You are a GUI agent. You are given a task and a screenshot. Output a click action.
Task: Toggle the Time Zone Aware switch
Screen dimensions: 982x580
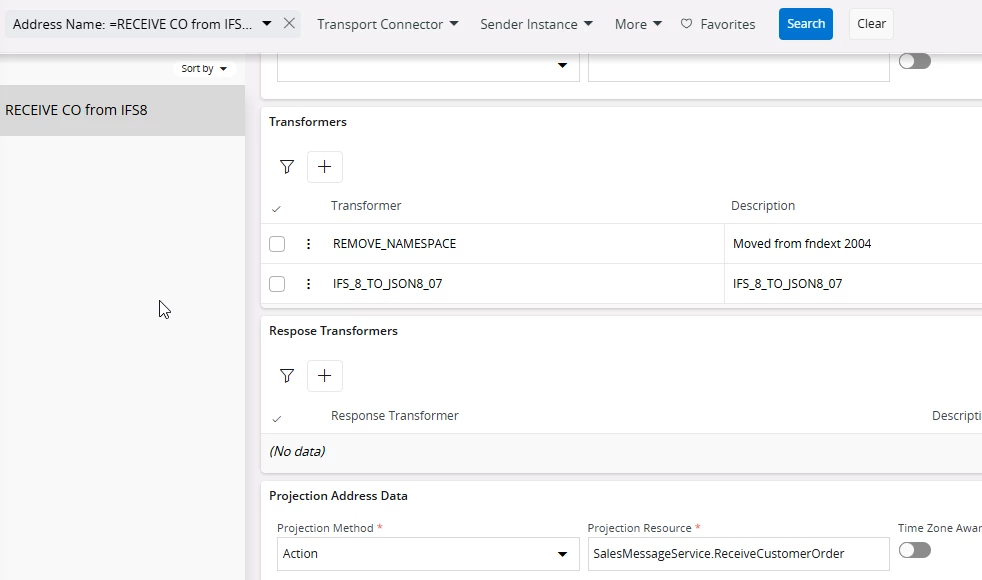pyautogui.click(x=914, y=550)
